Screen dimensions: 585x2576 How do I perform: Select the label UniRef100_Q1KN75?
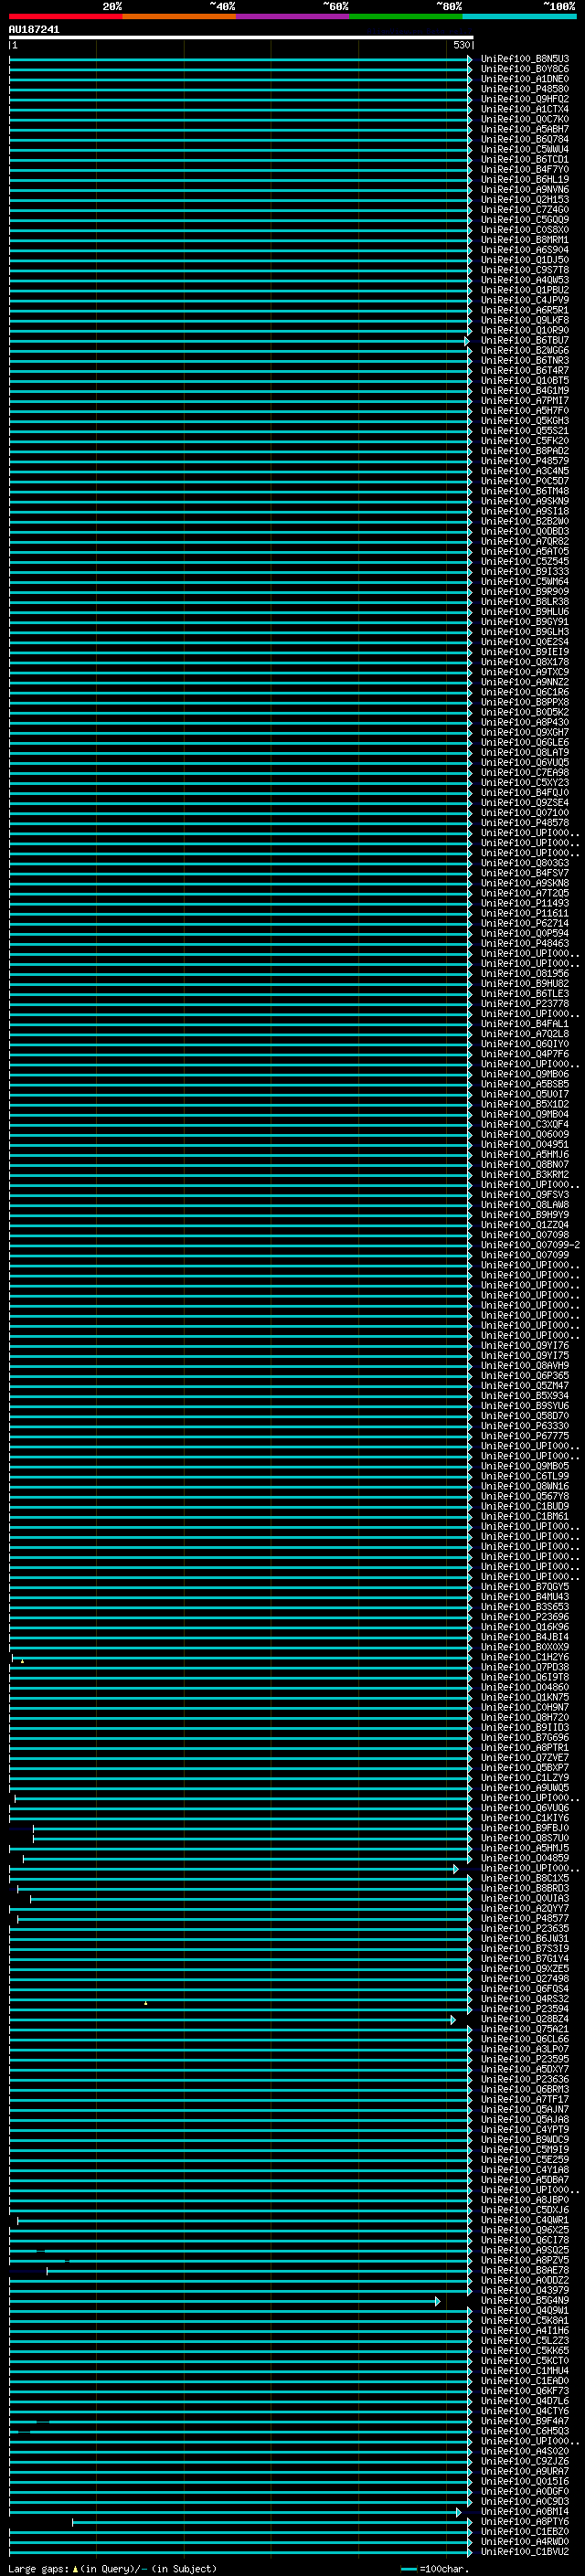pyautogui.click(x=525, y=1698)
